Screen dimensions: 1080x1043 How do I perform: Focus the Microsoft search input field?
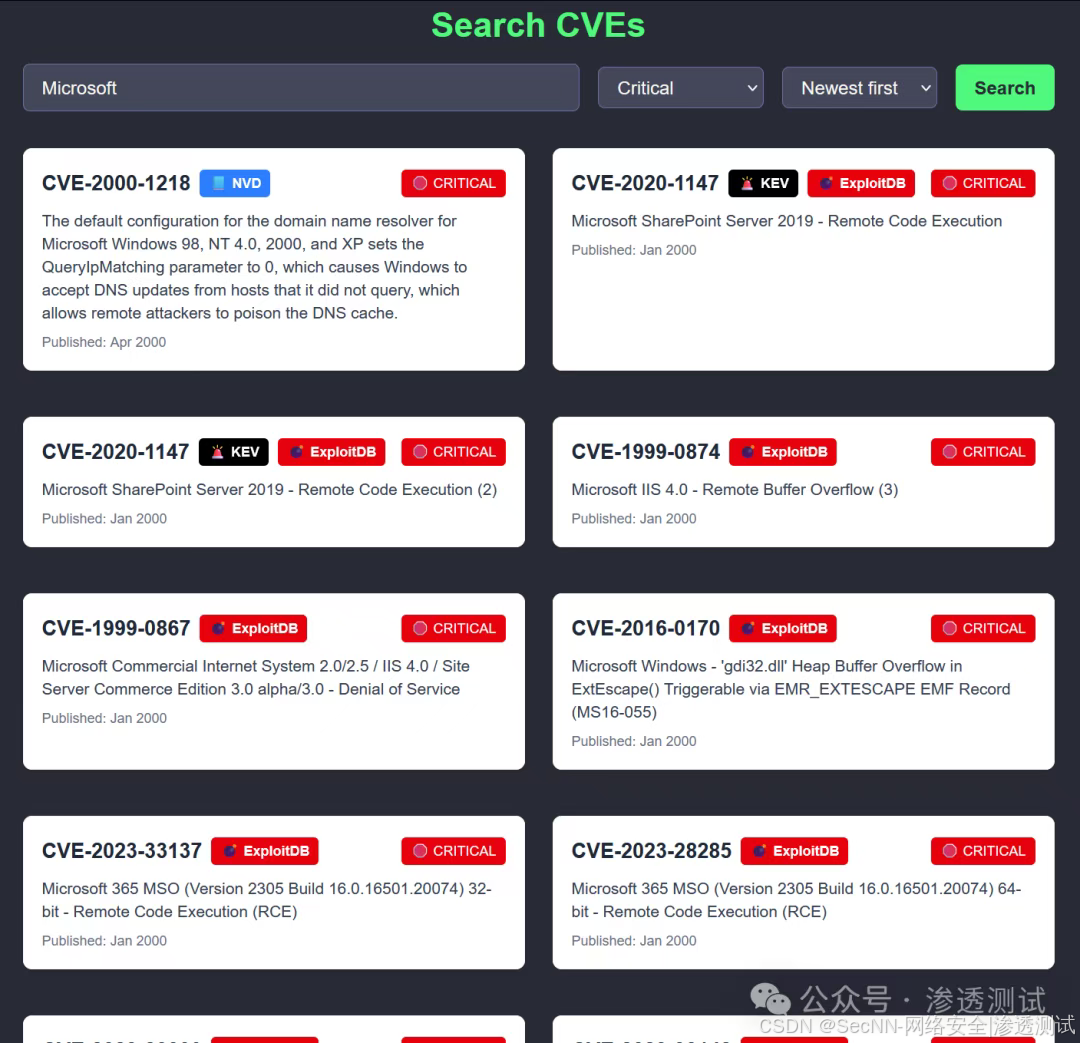[x=301, y=87]
